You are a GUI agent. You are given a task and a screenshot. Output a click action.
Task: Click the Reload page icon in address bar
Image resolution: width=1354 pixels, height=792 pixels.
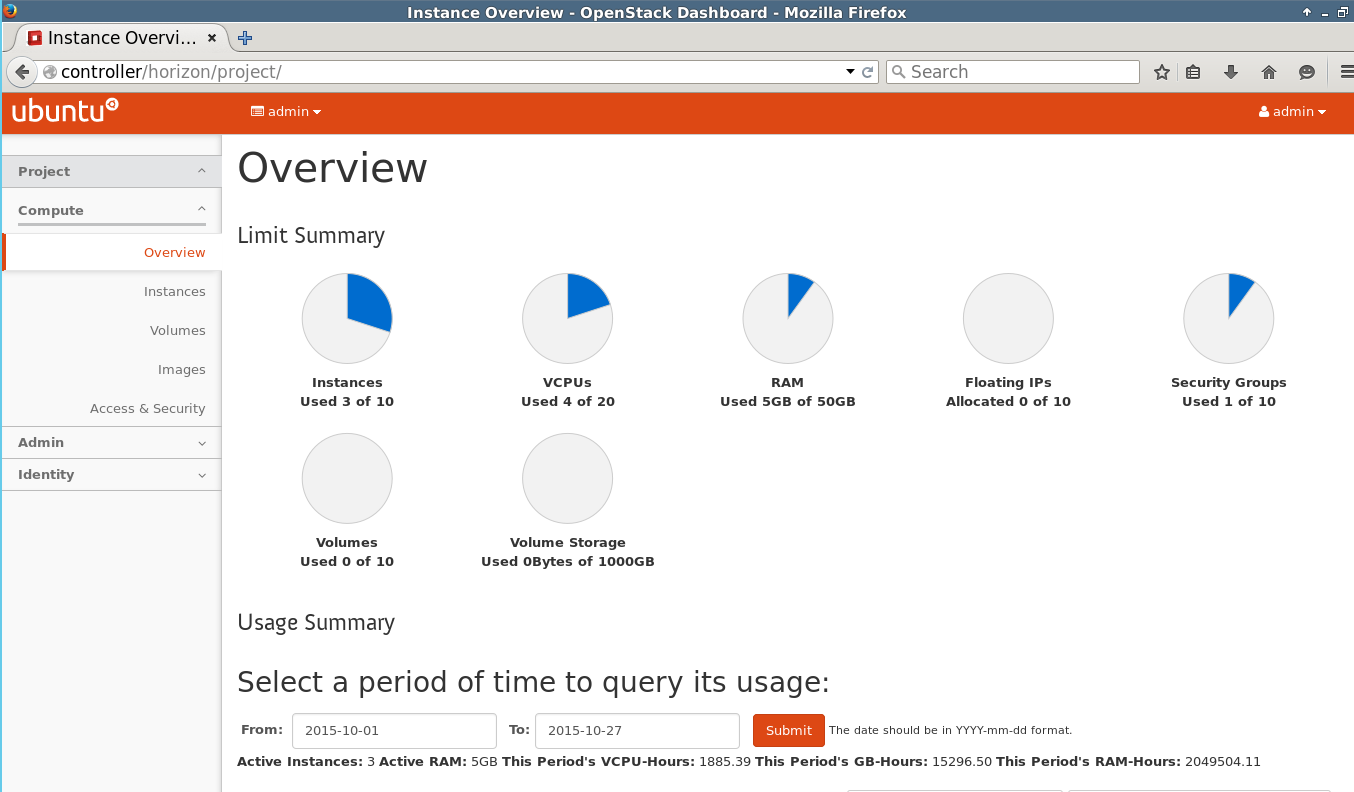tap(867, 72)
